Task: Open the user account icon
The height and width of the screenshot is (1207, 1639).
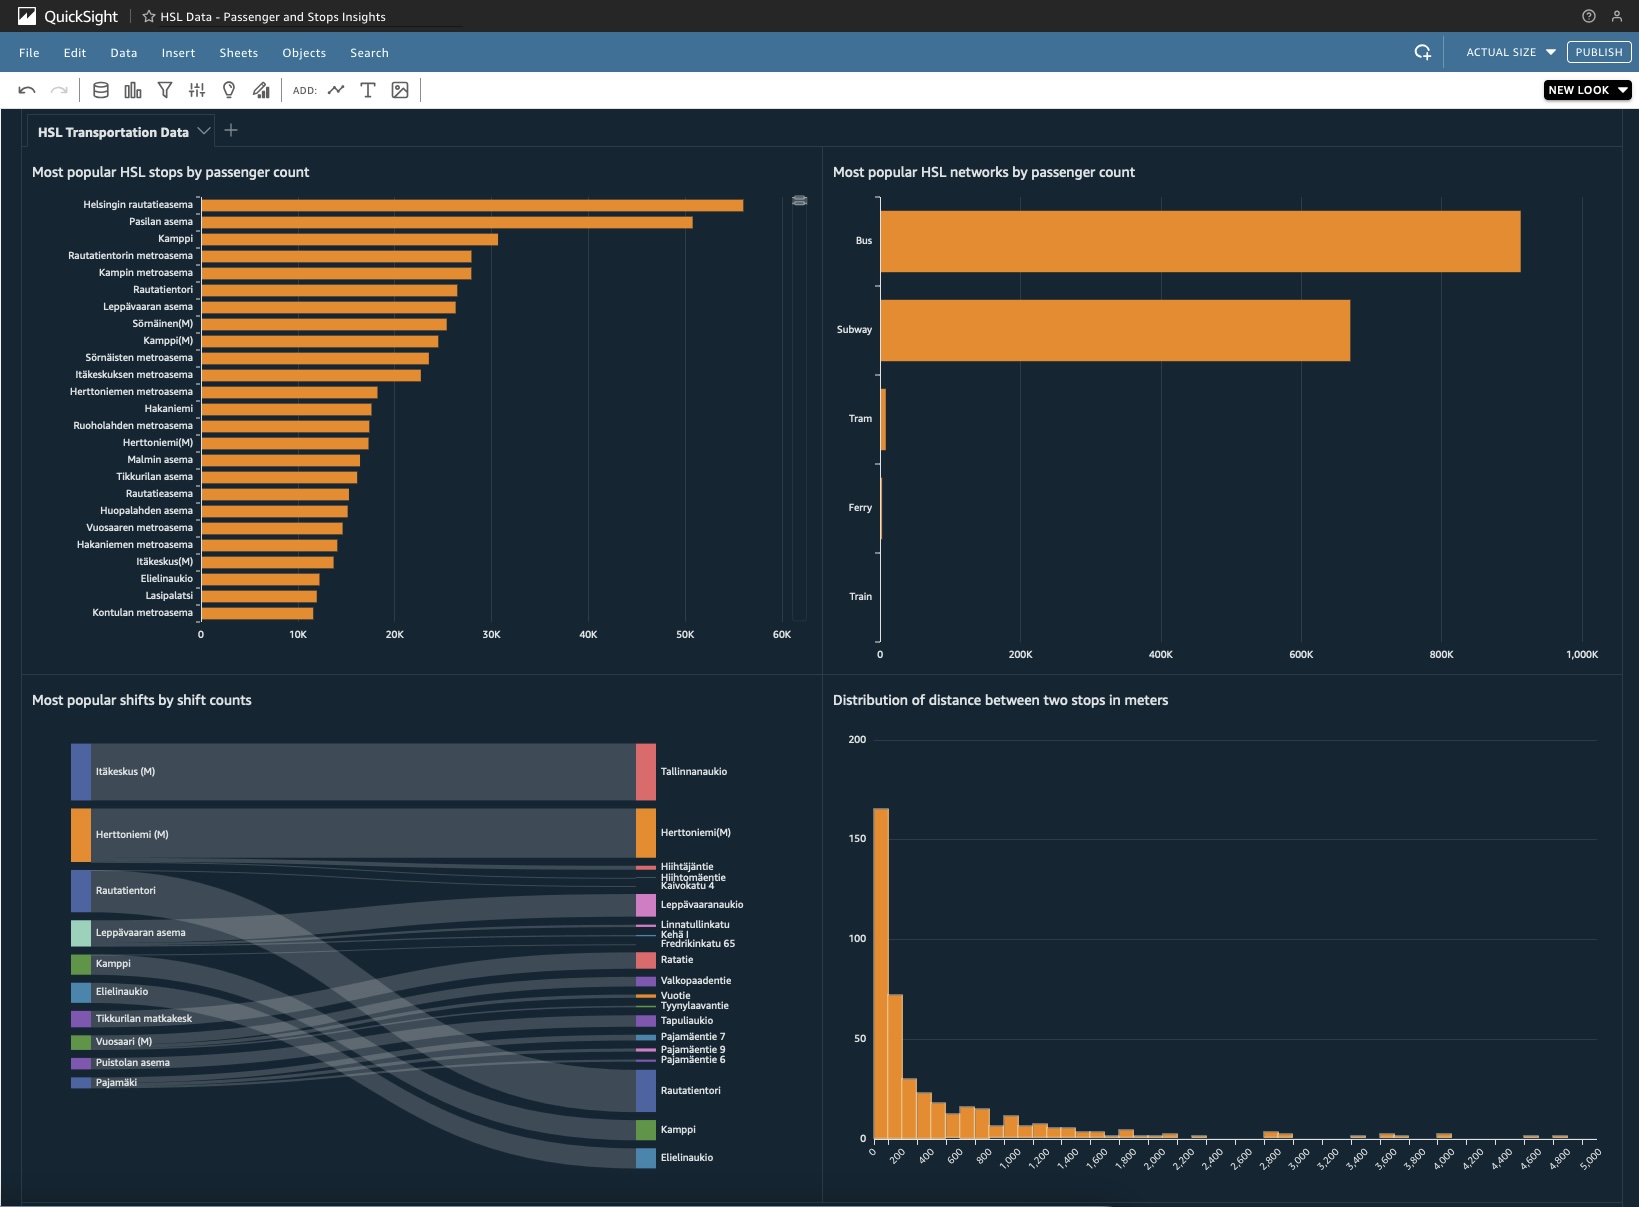Action: (x=1617, y=16)
